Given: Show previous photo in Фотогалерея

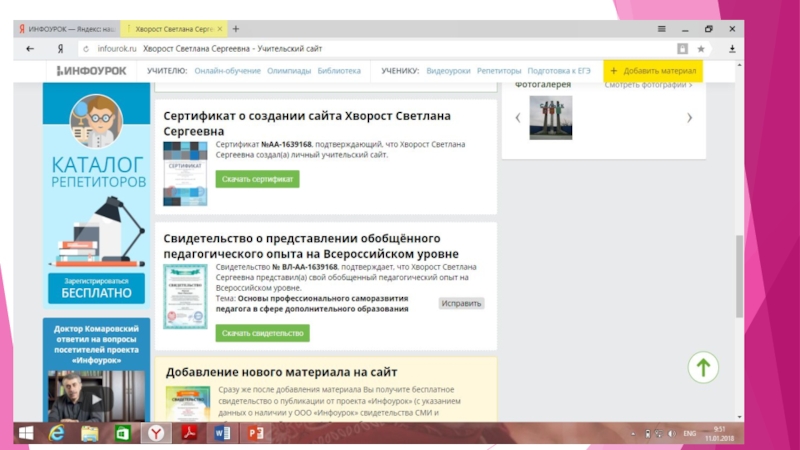Looking at the screenshot, I should pos(518,118).
